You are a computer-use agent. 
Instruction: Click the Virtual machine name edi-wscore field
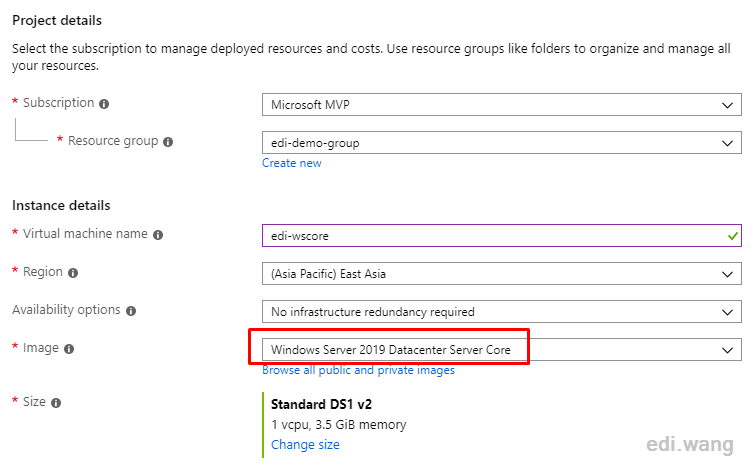[x=502, y=236]
